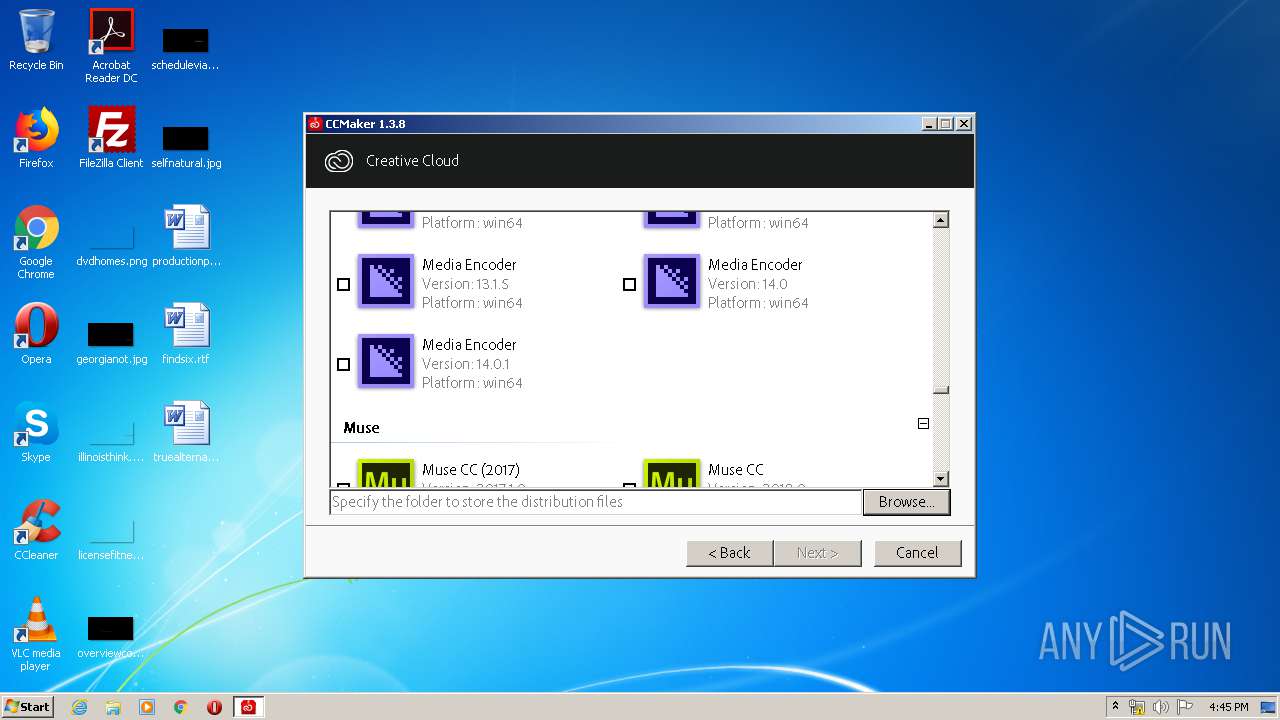The height and width of the screenshot is (720, 1280).
Task: Select georgianot.jpg file on desktop
Action: [111, 342]
